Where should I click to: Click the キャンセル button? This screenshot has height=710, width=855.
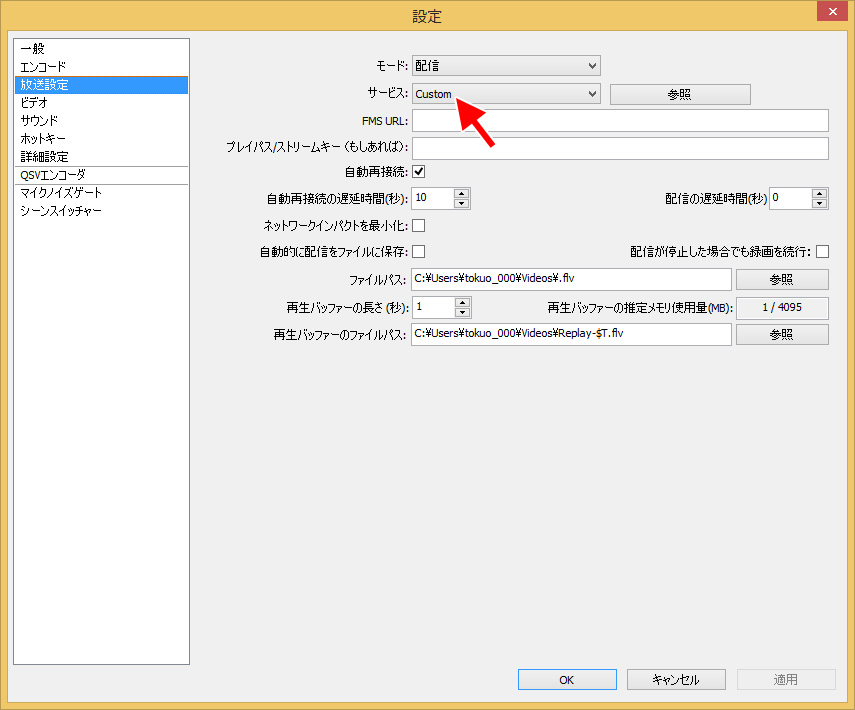(676, 680)
